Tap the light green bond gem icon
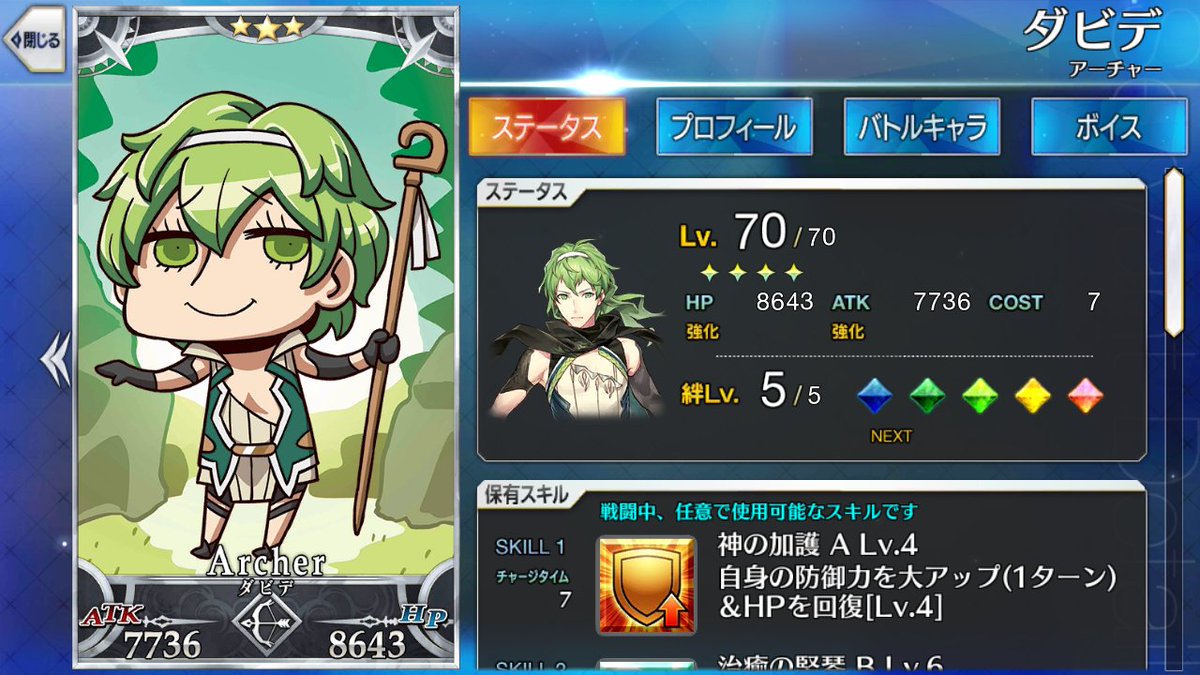 pyautogui.click(x=980, y=396)
